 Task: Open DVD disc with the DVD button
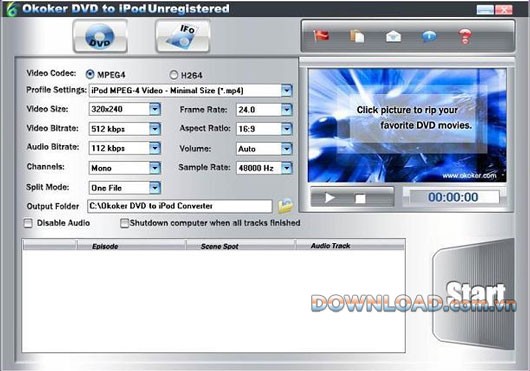[x=100, y=36]
